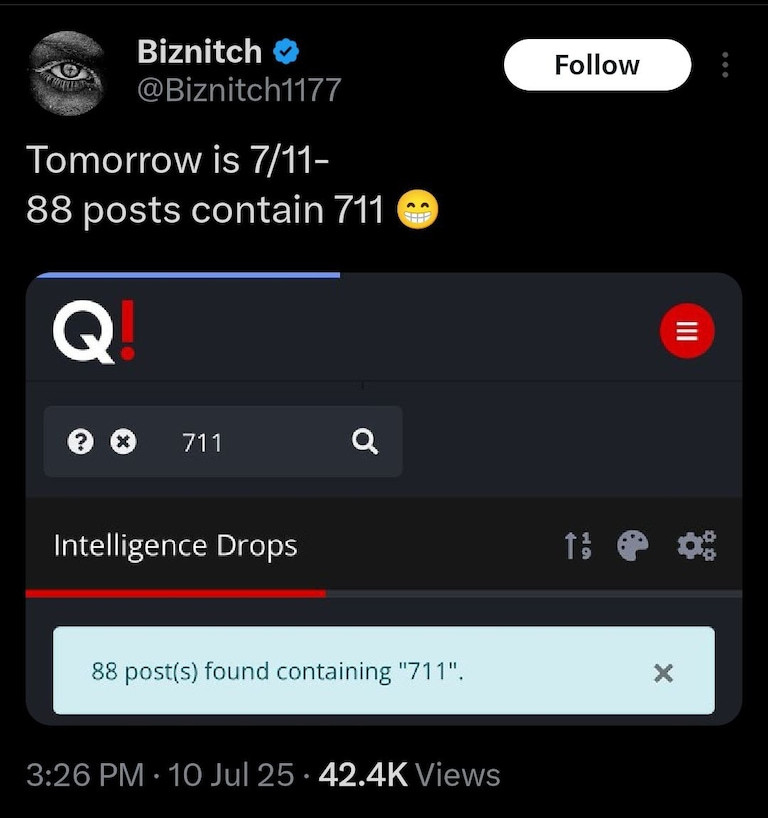This screenshot has width=768, height=818.
Task: Click the Follow button
Action: coord(597,66)
